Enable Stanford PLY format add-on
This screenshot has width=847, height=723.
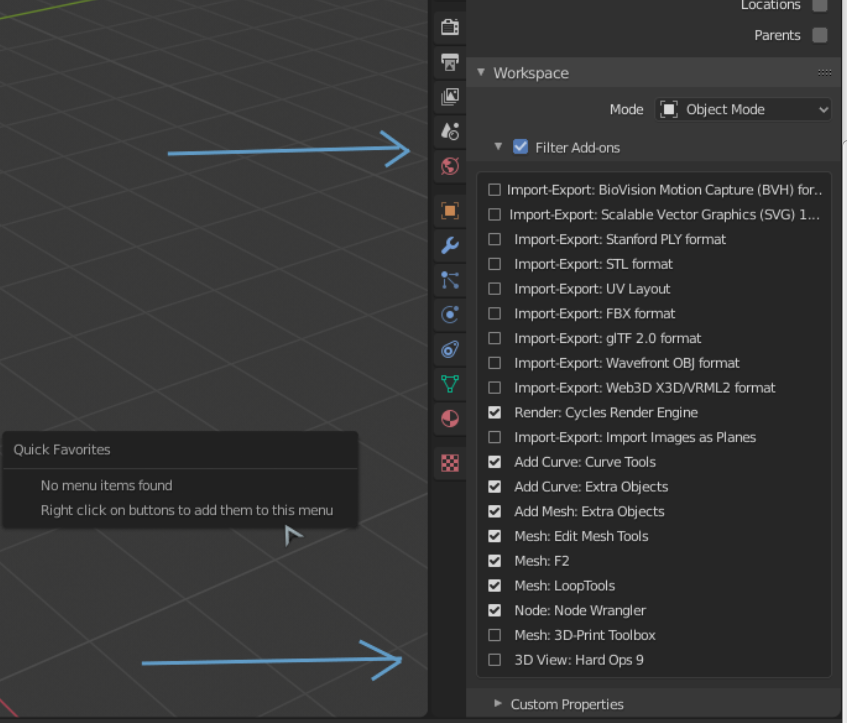click(494, 239)
